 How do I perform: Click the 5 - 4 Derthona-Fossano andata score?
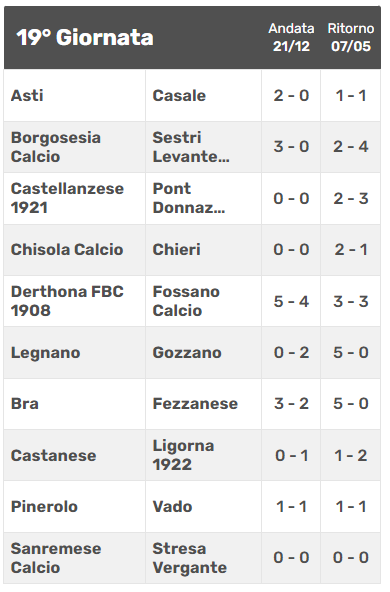coord(291,301)
